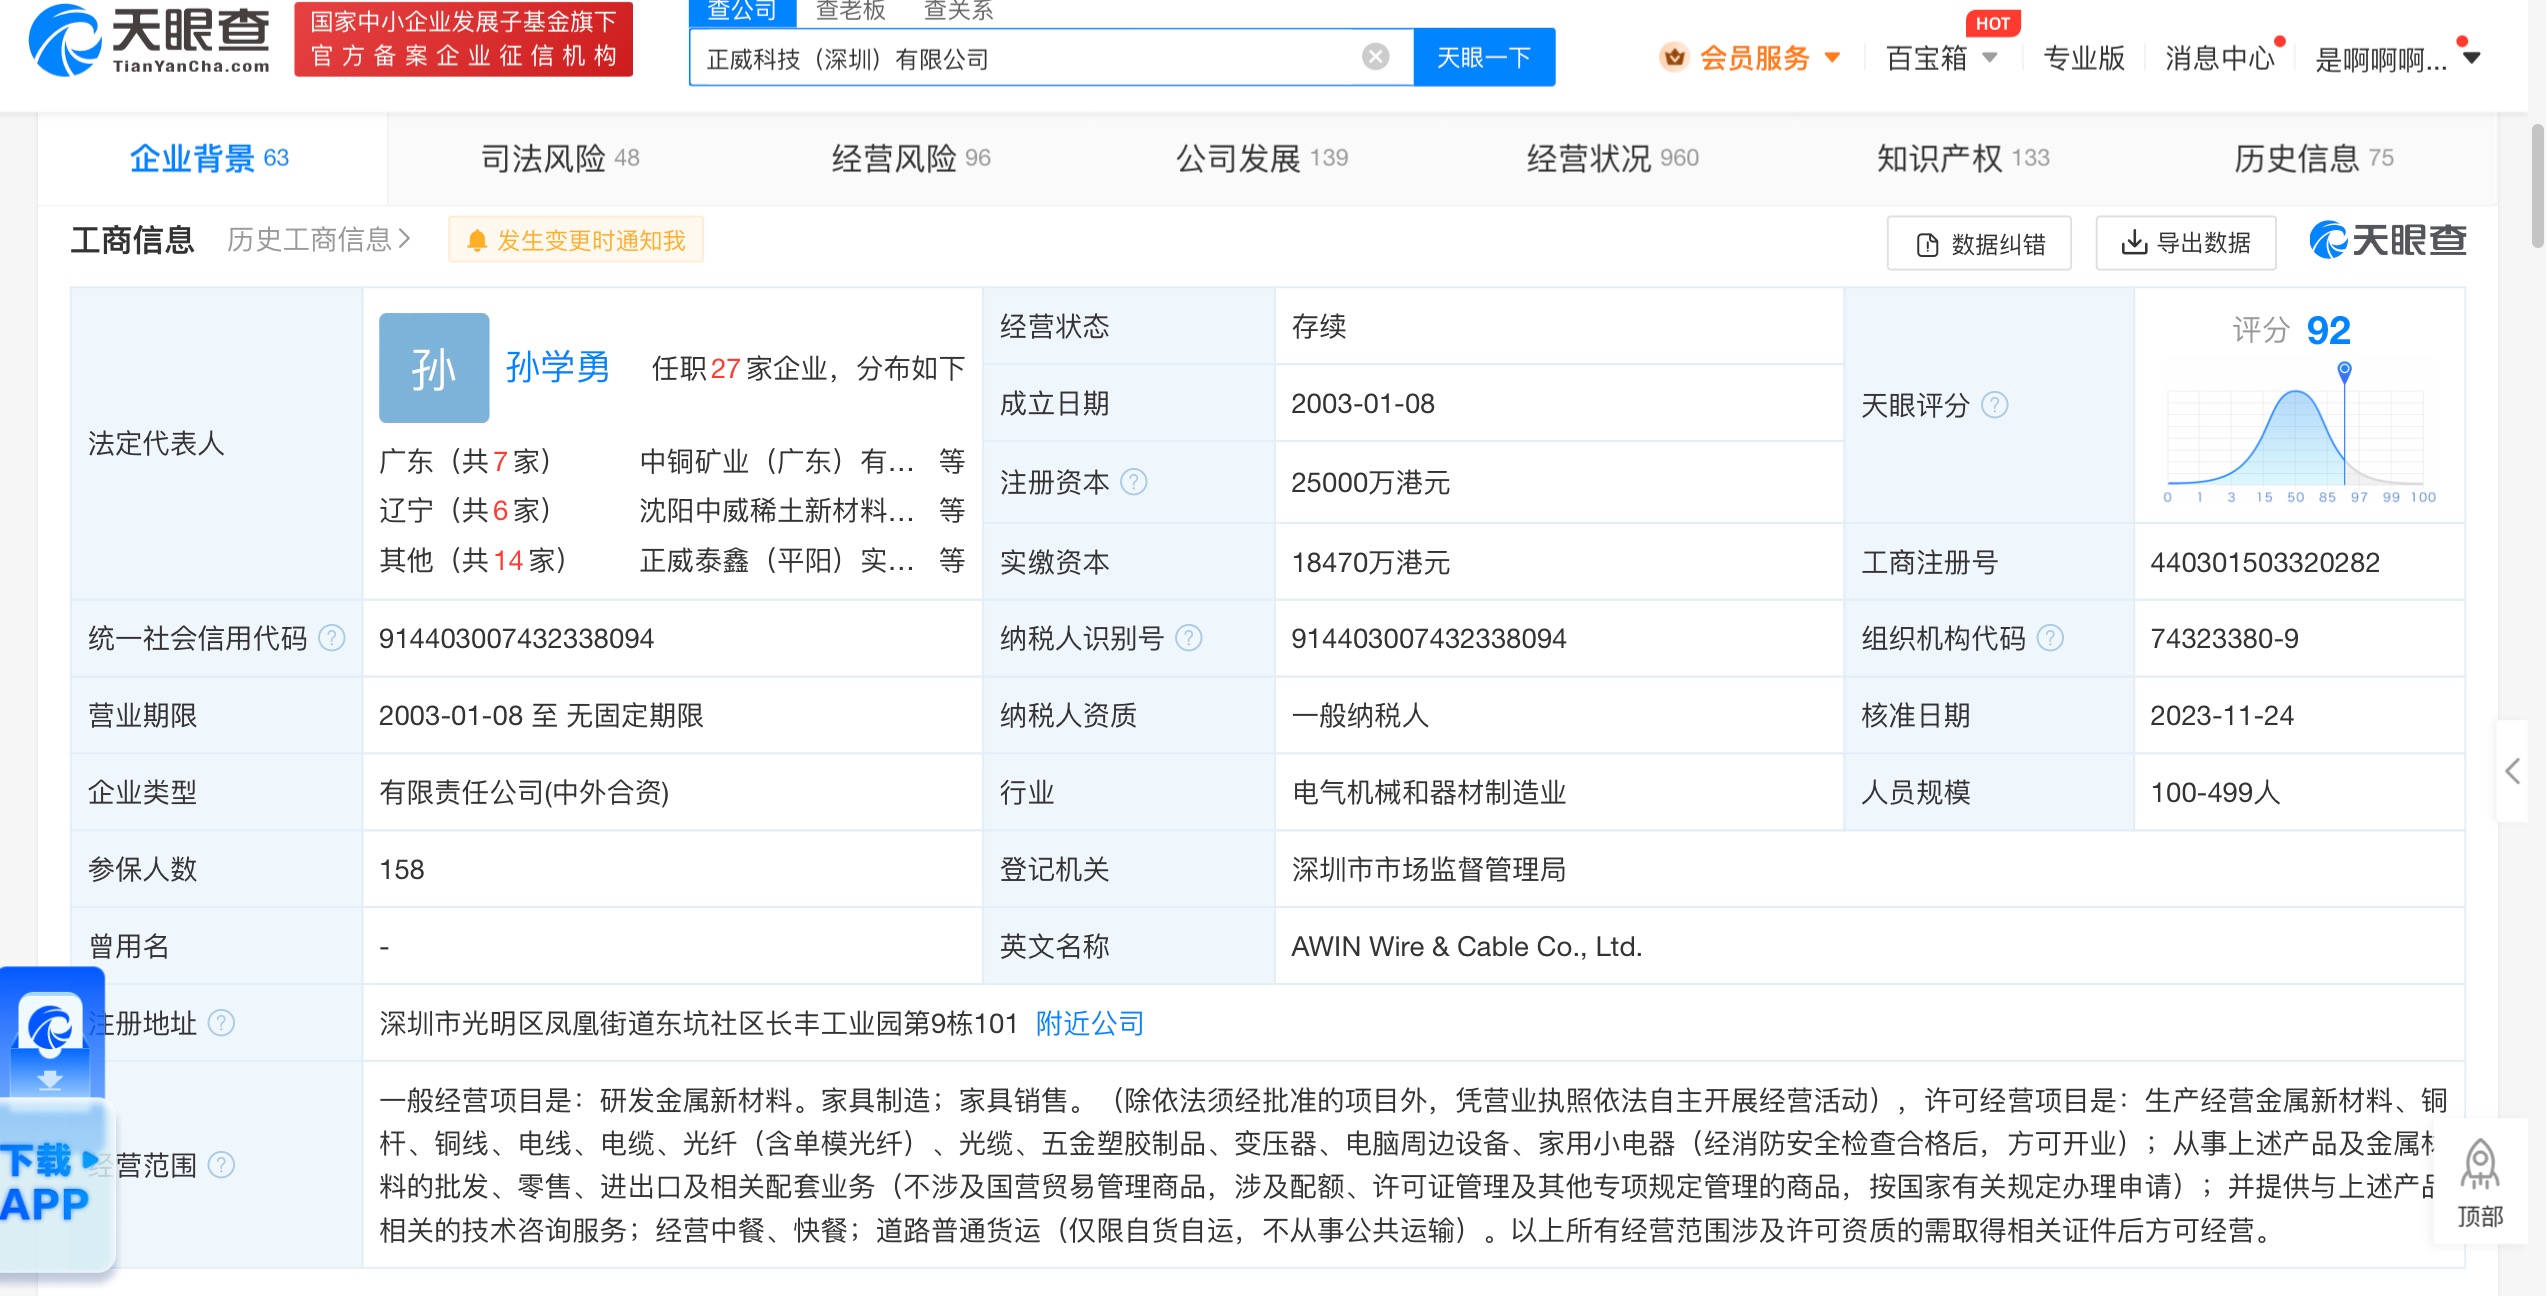Expand the user account dropdown arrow
This screenshot has width=2546, height=1296.
tap(2471, 58)
